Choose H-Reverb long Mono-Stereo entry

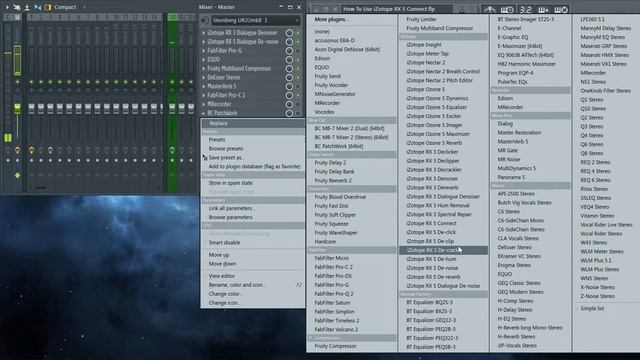(x=530, y=328)
